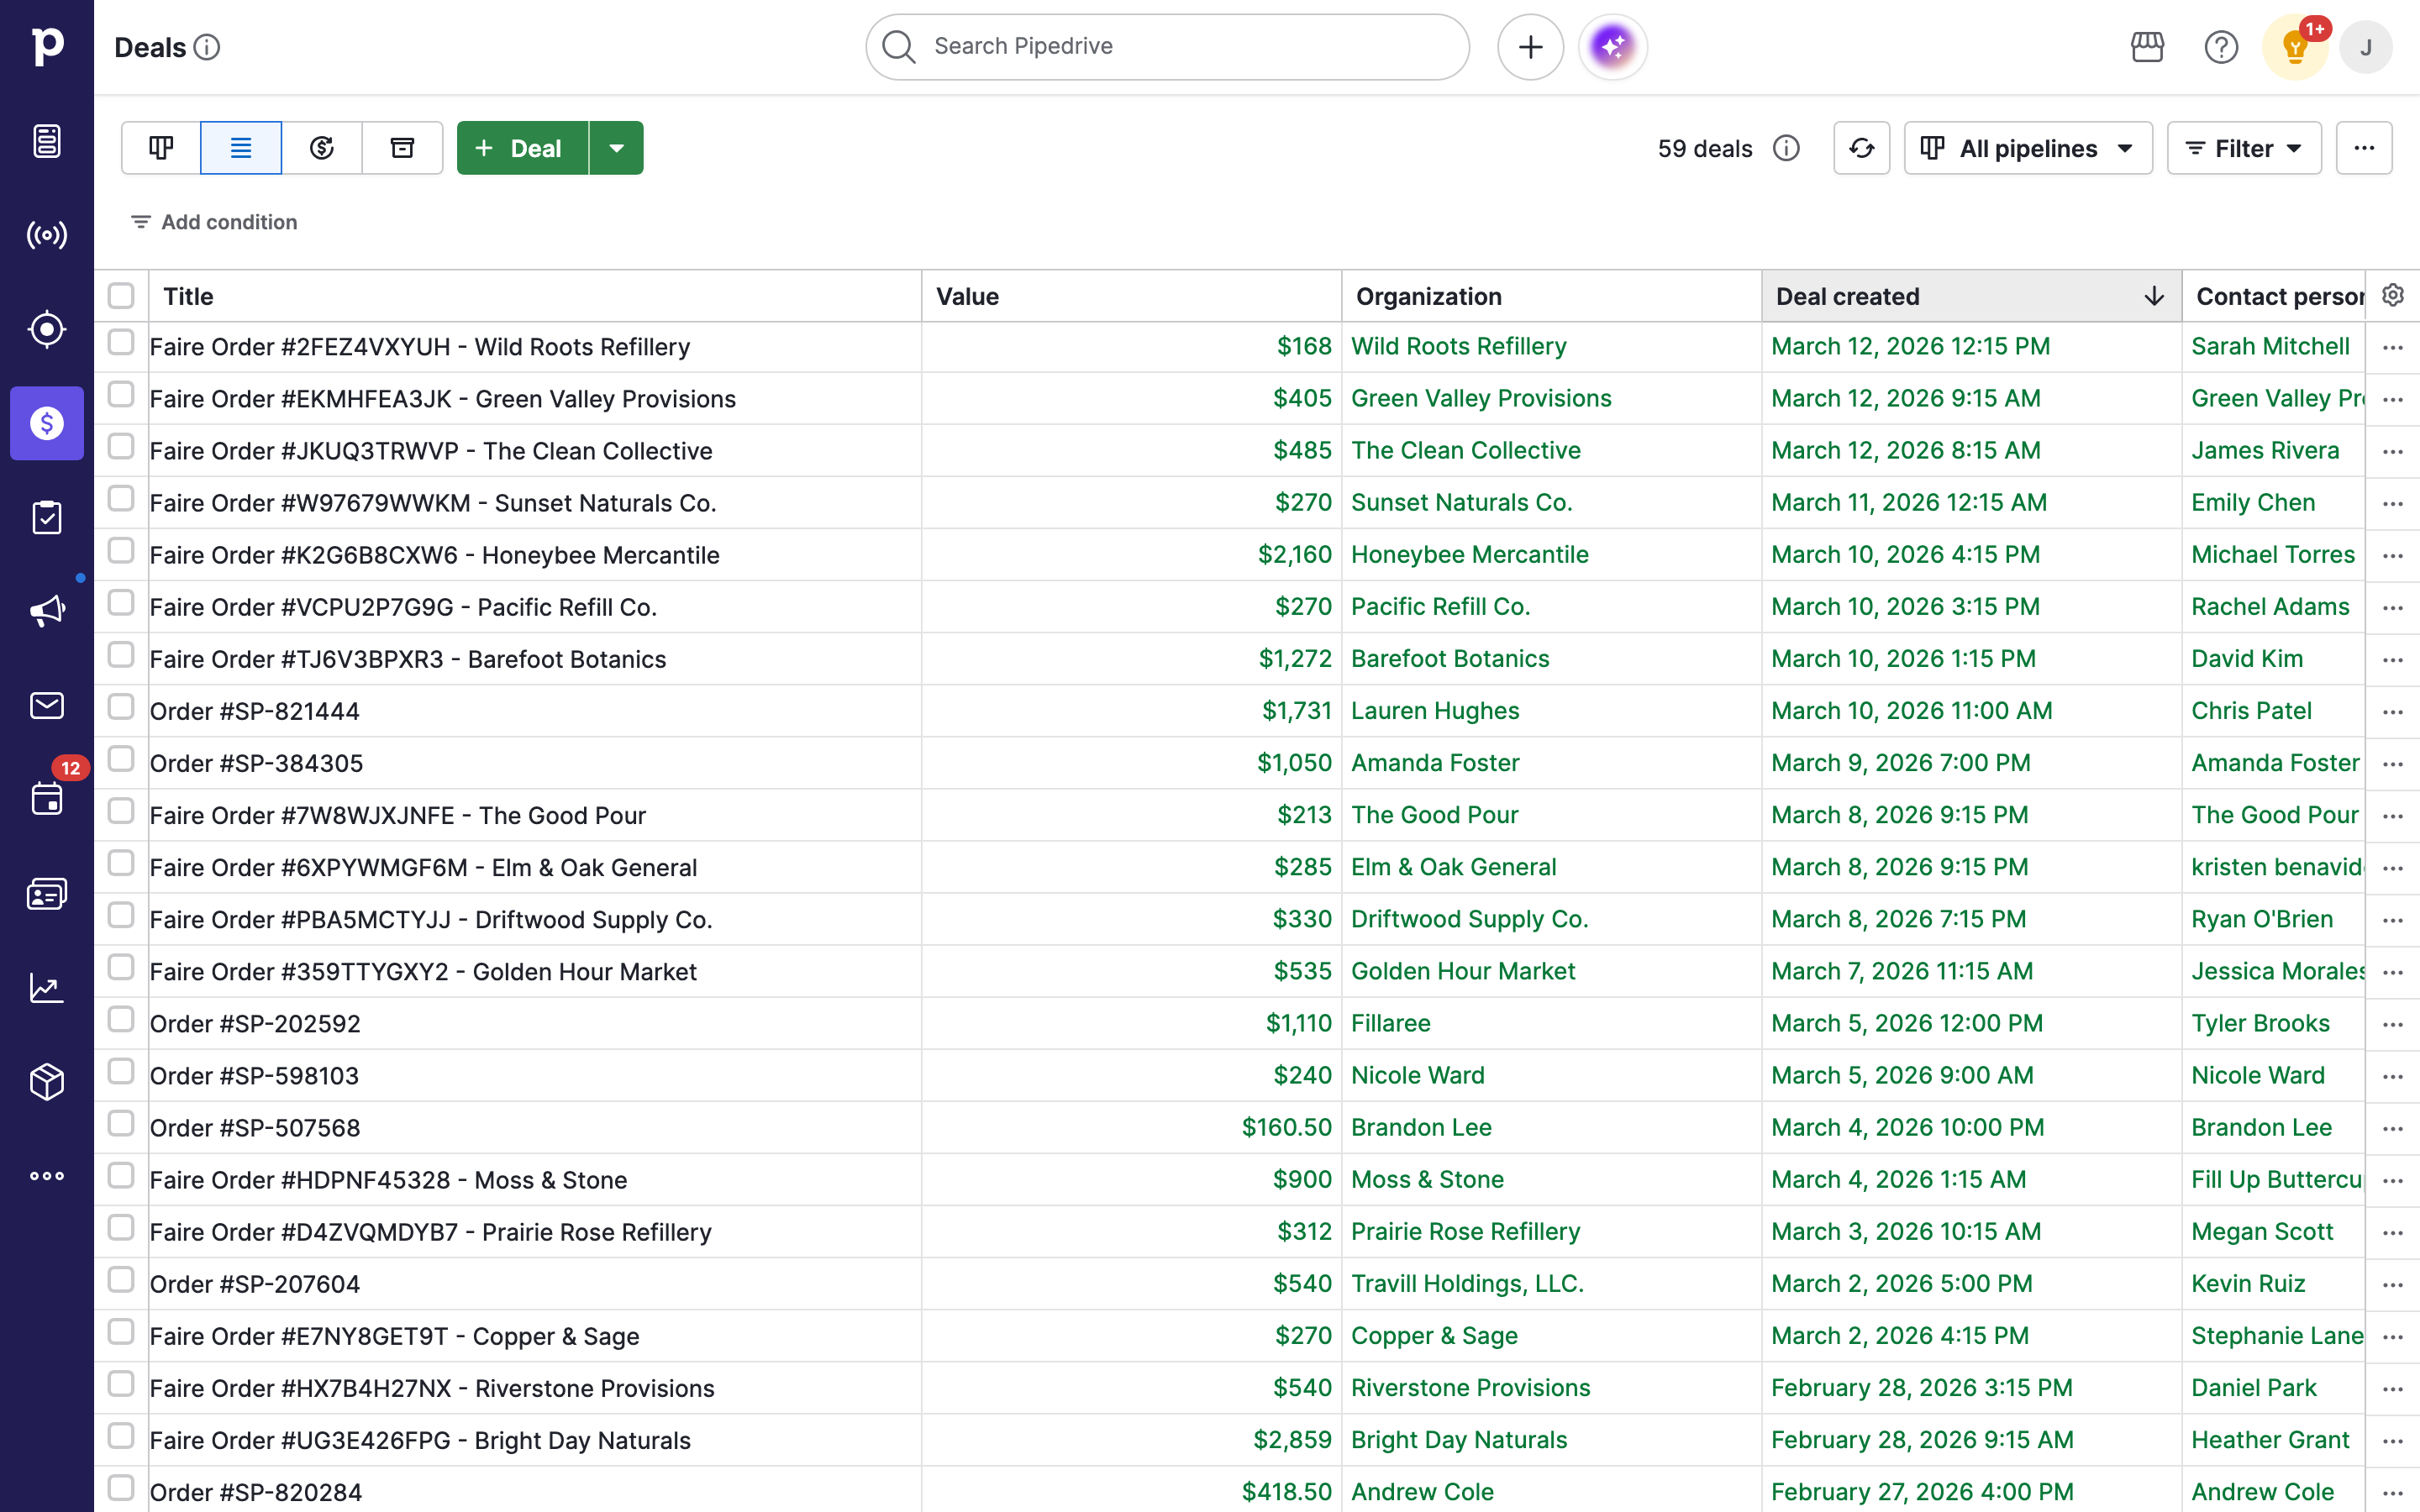Image resolution: width=2420 pixels, height=1512 pixels.
Task: Open the Projects clipboard sidebar icon
Action: [47, 517]
